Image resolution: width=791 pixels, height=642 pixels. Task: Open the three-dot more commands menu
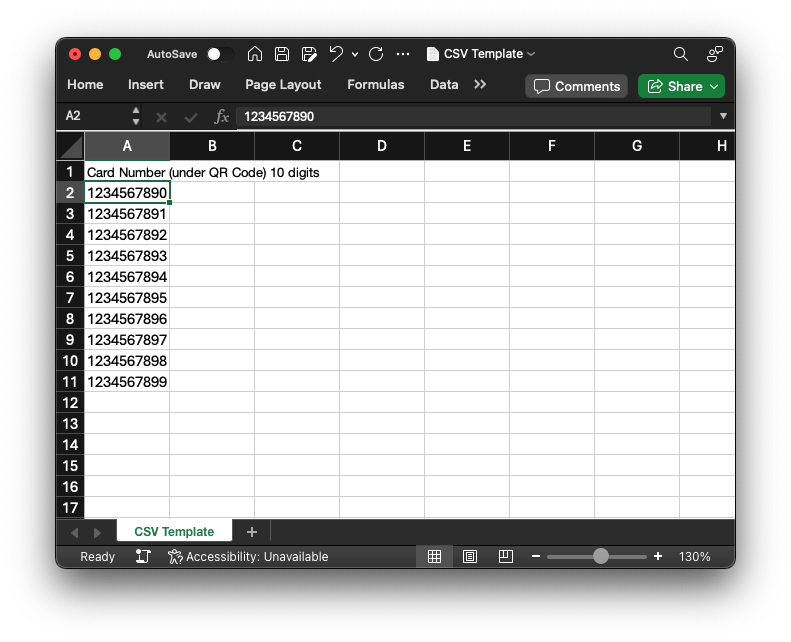[x=403, y=54]
